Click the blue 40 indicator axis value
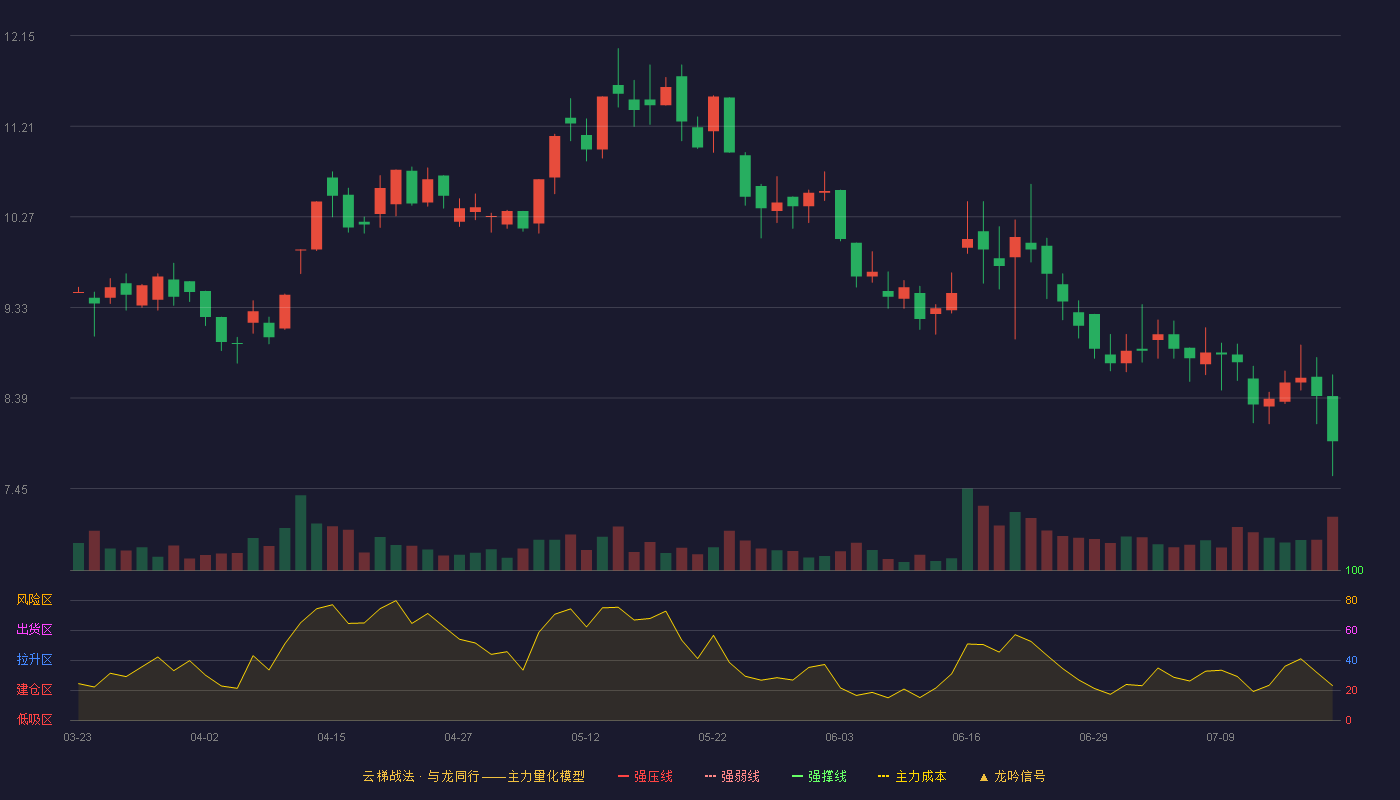 click(1351, 660)
